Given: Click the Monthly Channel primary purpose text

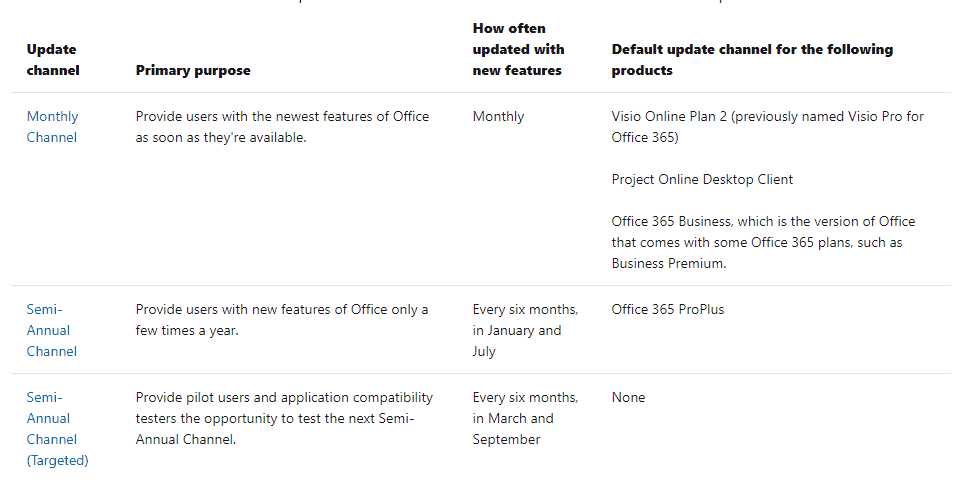Looking at the screenshot, I should point(282,127).
